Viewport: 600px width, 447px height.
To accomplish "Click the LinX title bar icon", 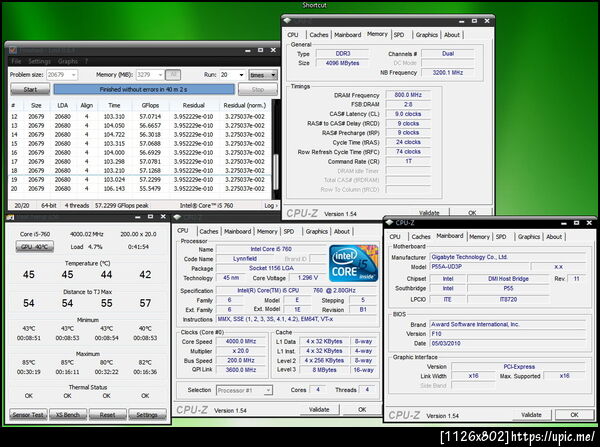I will [x=13, y=50].
